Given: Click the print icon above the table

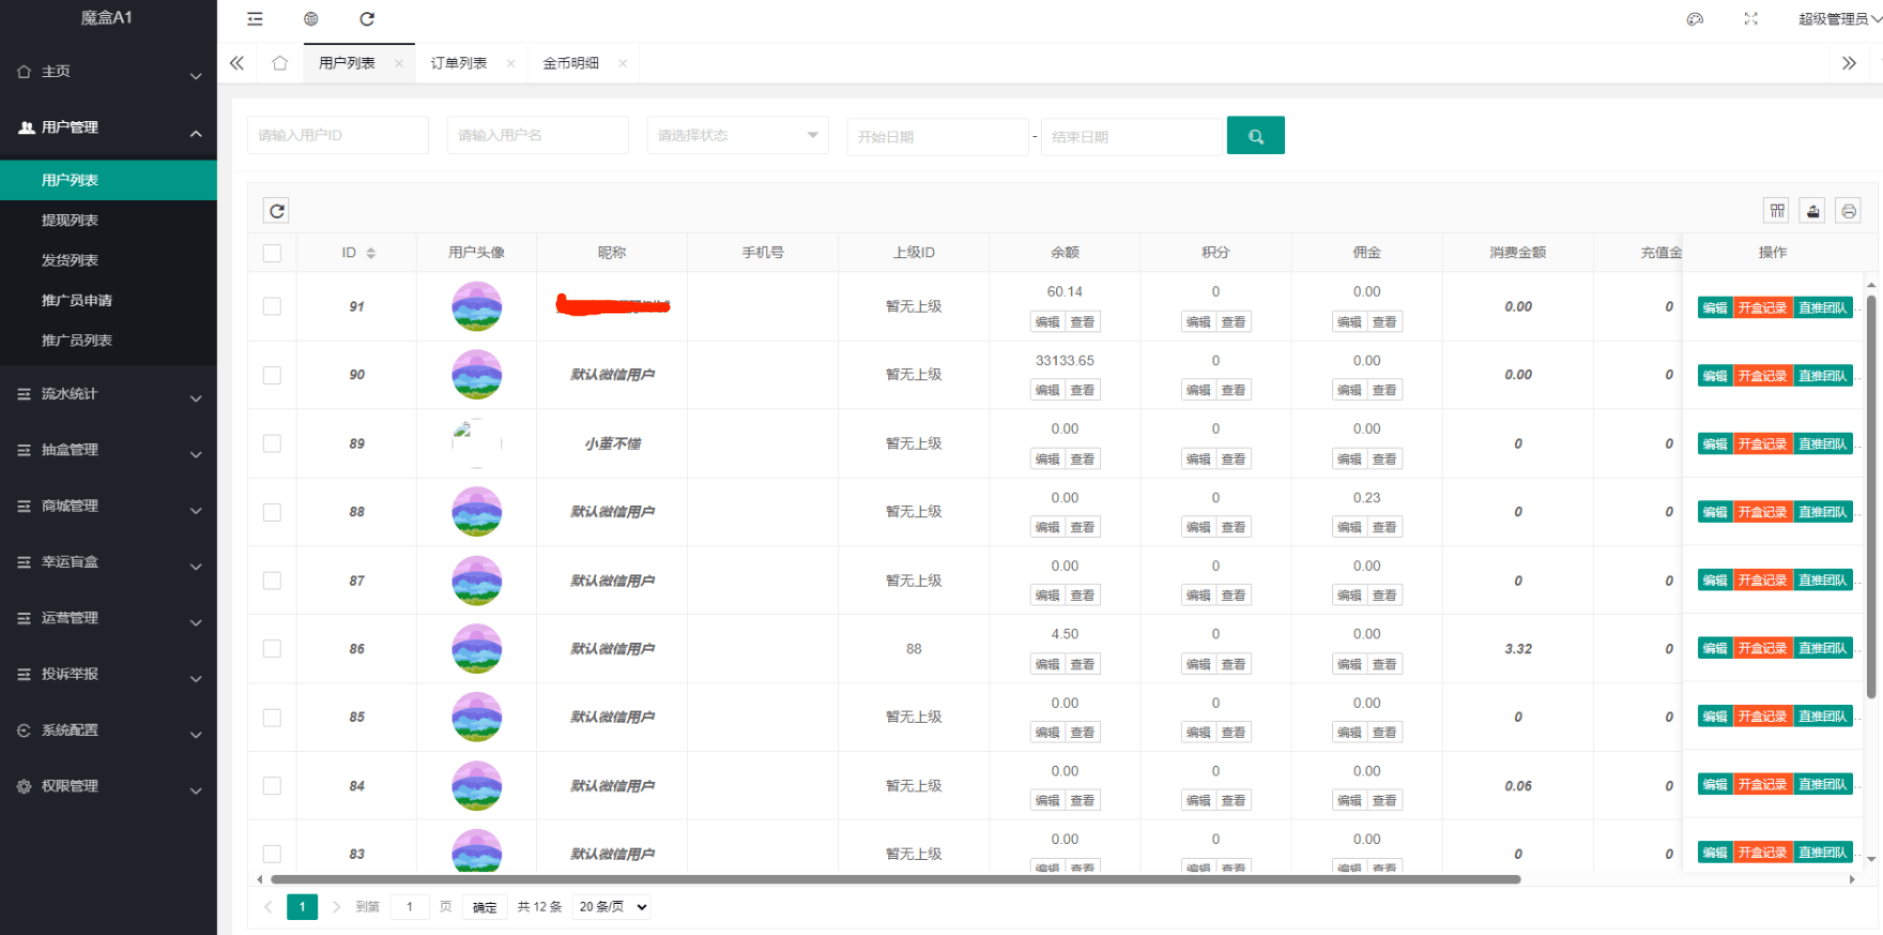Looking at the screenshot, I should (1849, 210).
